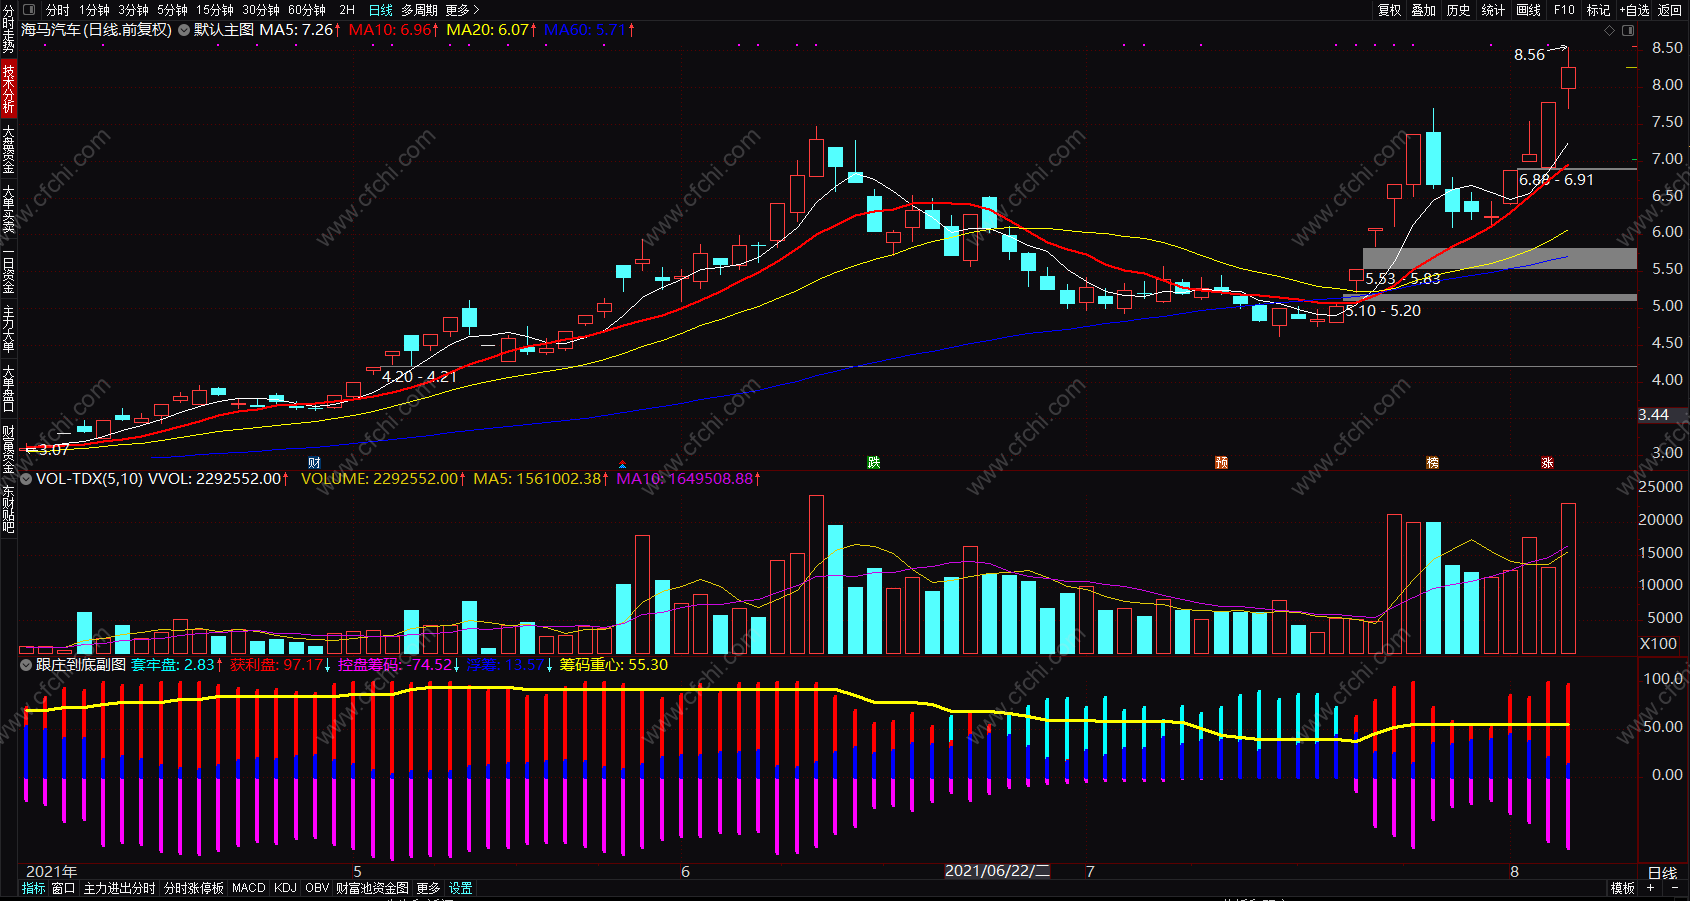The height and width of the screenshot is (901, 1690).
Task: Activate the 画线 drawing tool
Action: (x=1529, y=10)
